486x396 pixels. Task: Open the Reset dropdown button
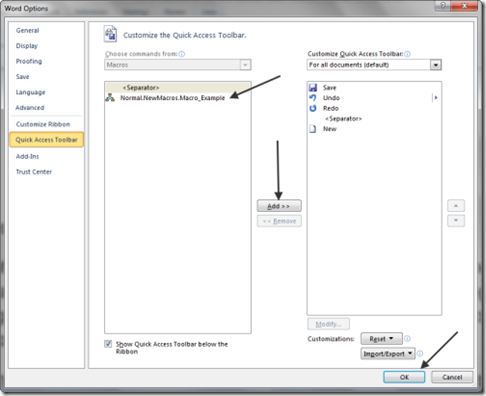381,339
